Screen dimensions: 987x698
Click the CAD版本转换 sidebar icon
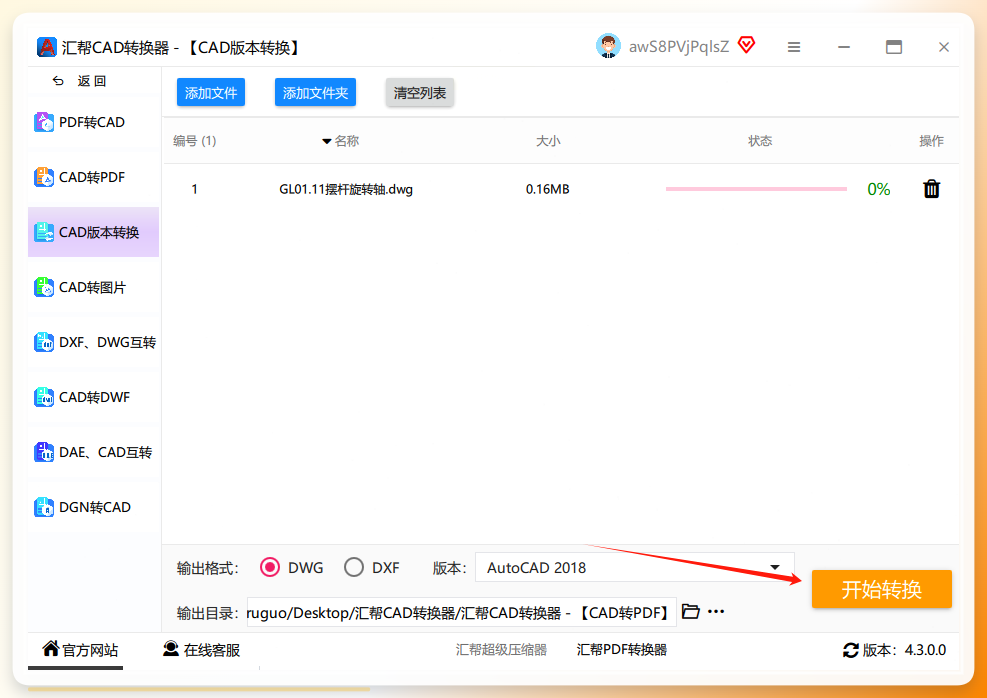point(44,232)
